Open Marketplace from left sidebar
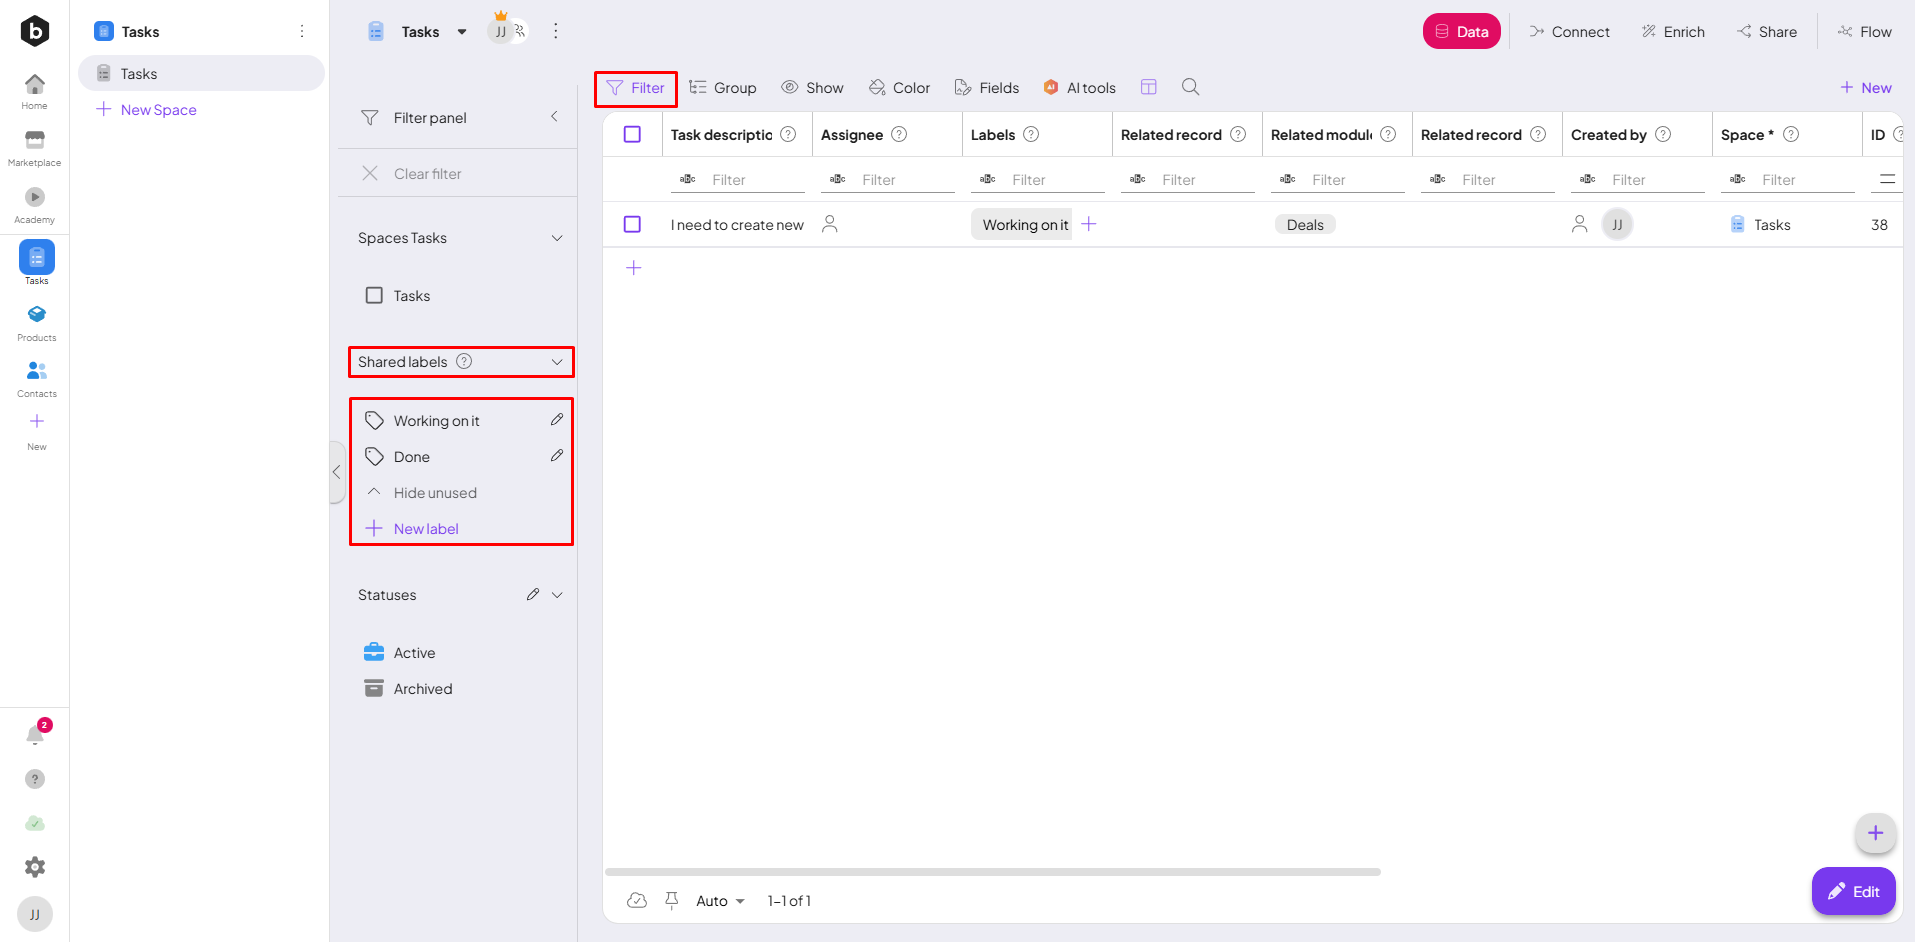Viewport: 1915px width, 942px height. [x=35, y=147]
